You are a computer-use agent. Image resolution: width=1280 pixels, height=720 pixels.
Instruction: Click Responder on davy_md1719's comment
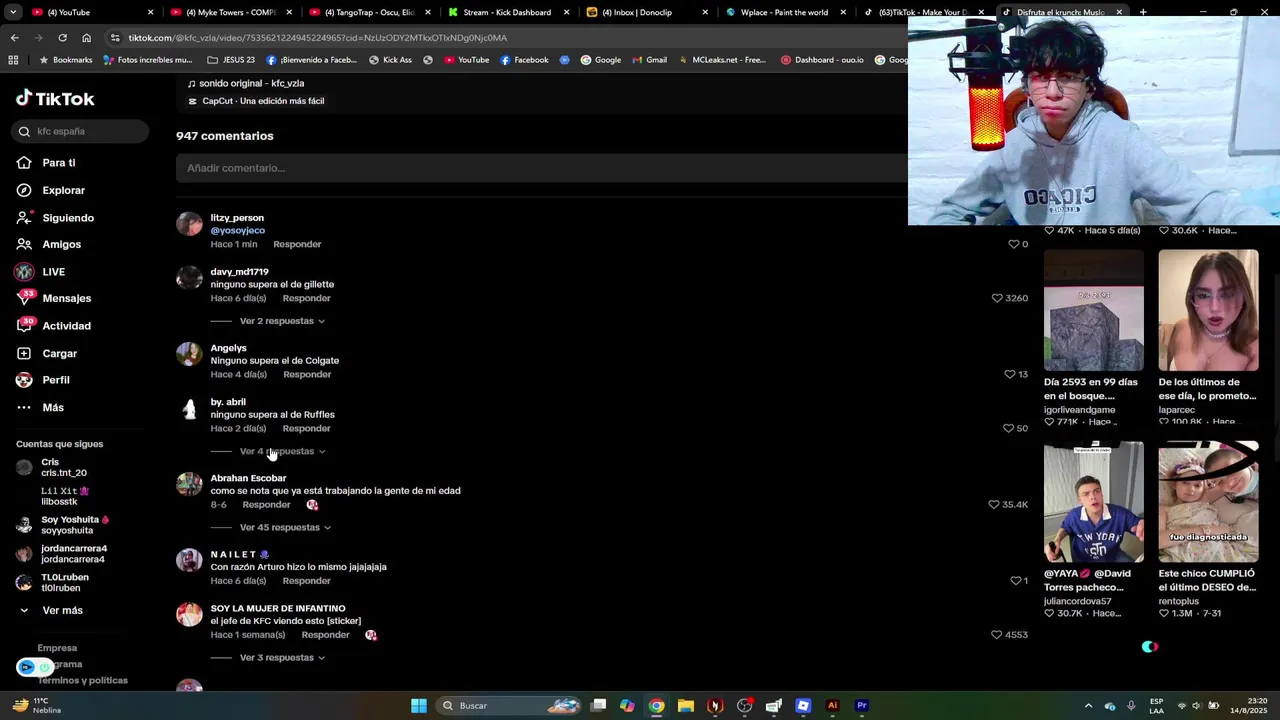[306, 298]
